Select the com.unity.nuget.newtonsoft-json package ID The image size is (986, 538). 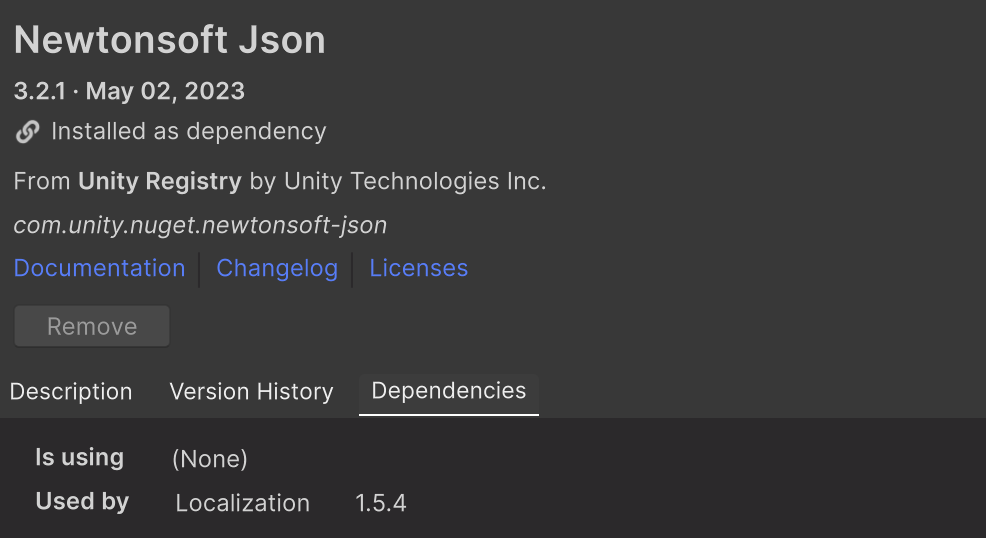200,225
